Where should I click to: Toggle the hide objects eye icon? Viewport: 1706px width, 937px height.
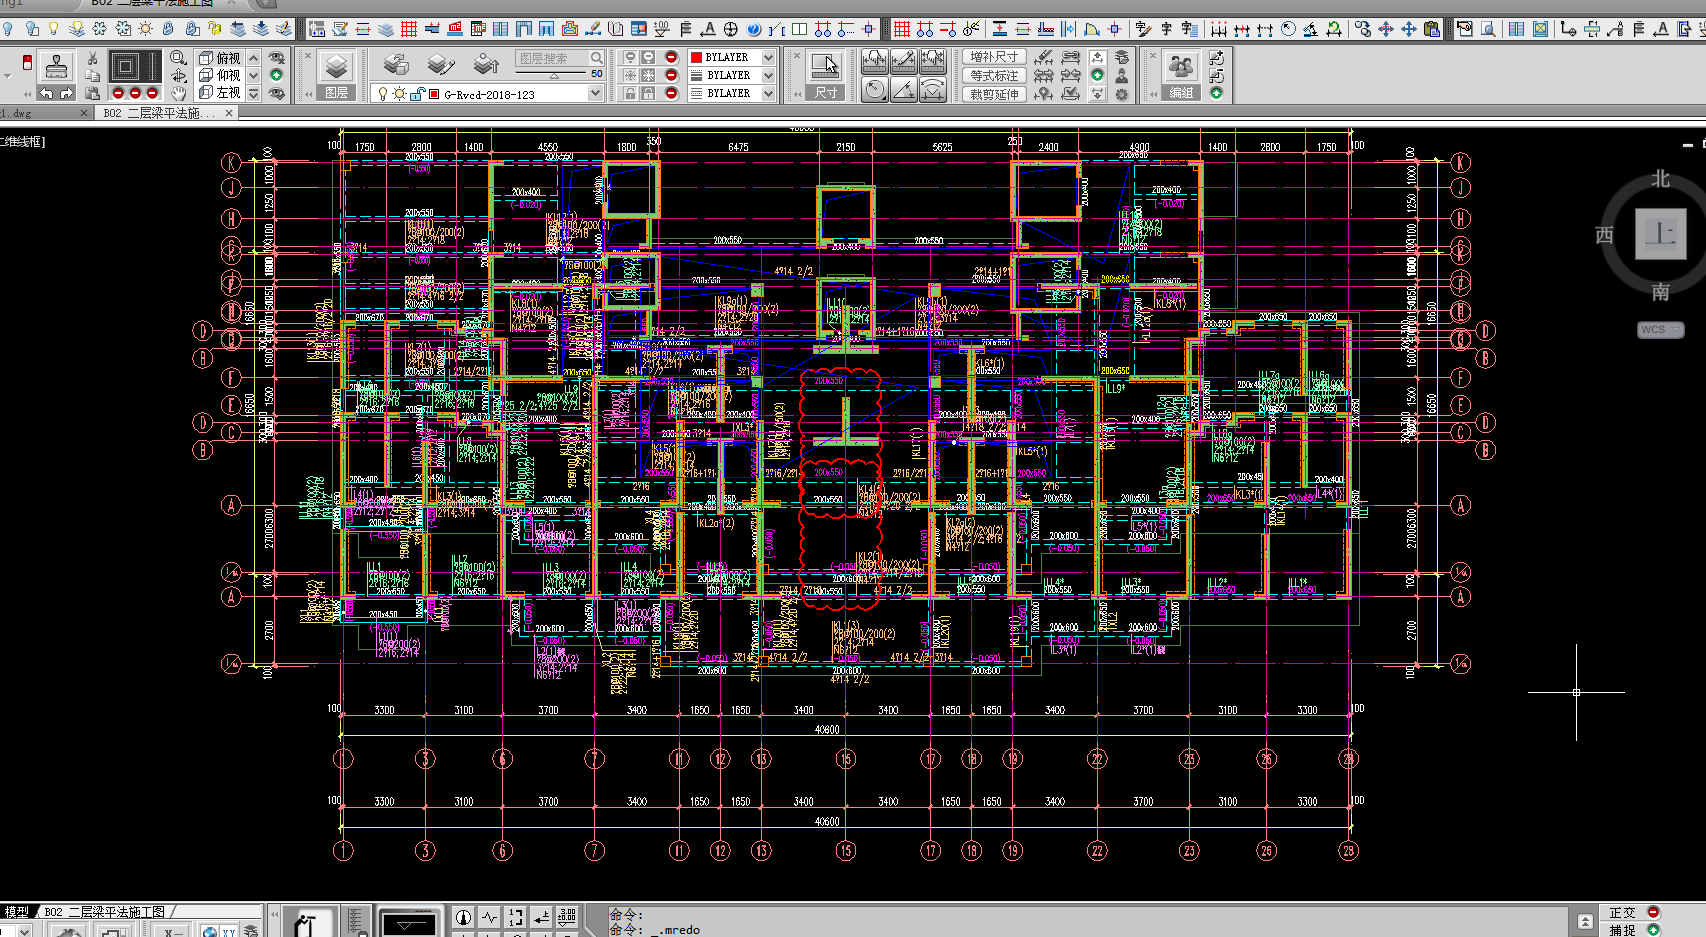pyautogui.click(x=277, y=58)
